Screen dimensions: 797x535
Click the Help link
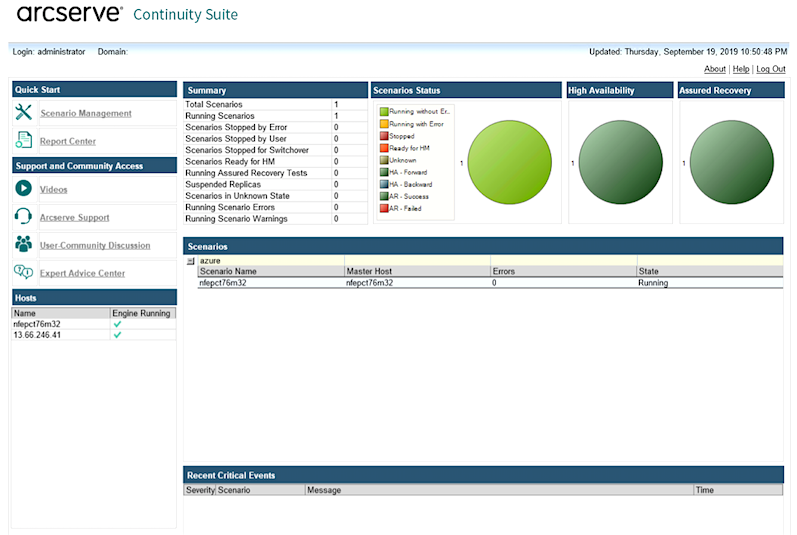point(741,69)
